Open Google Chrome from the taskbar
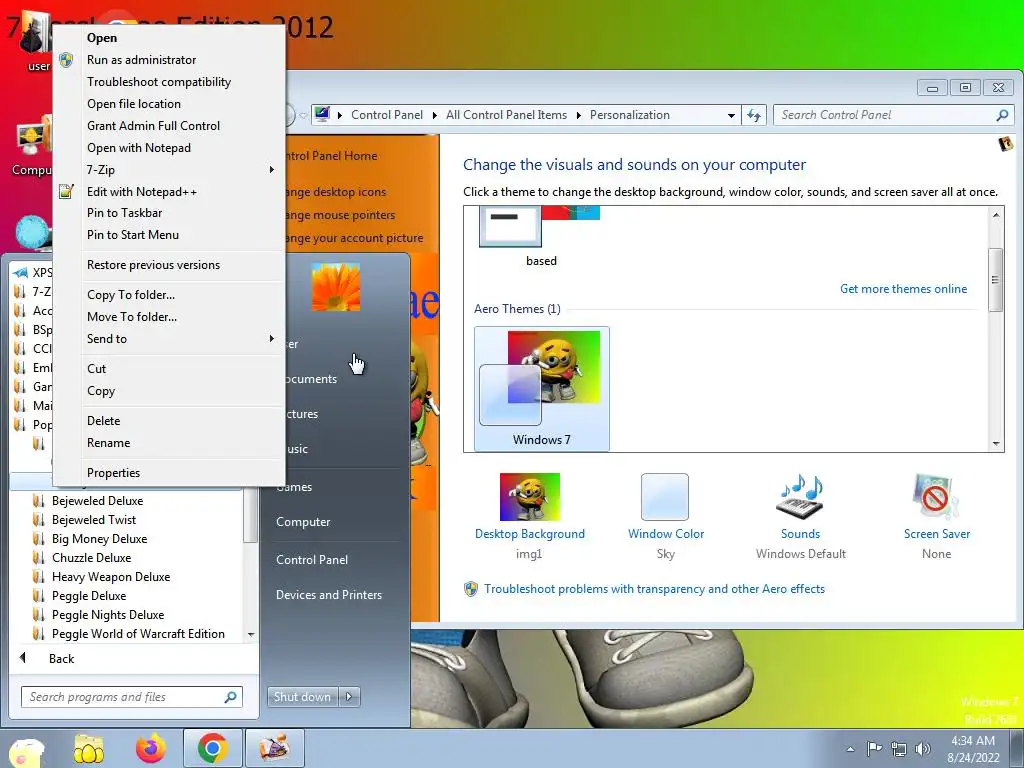 [212, 748]
